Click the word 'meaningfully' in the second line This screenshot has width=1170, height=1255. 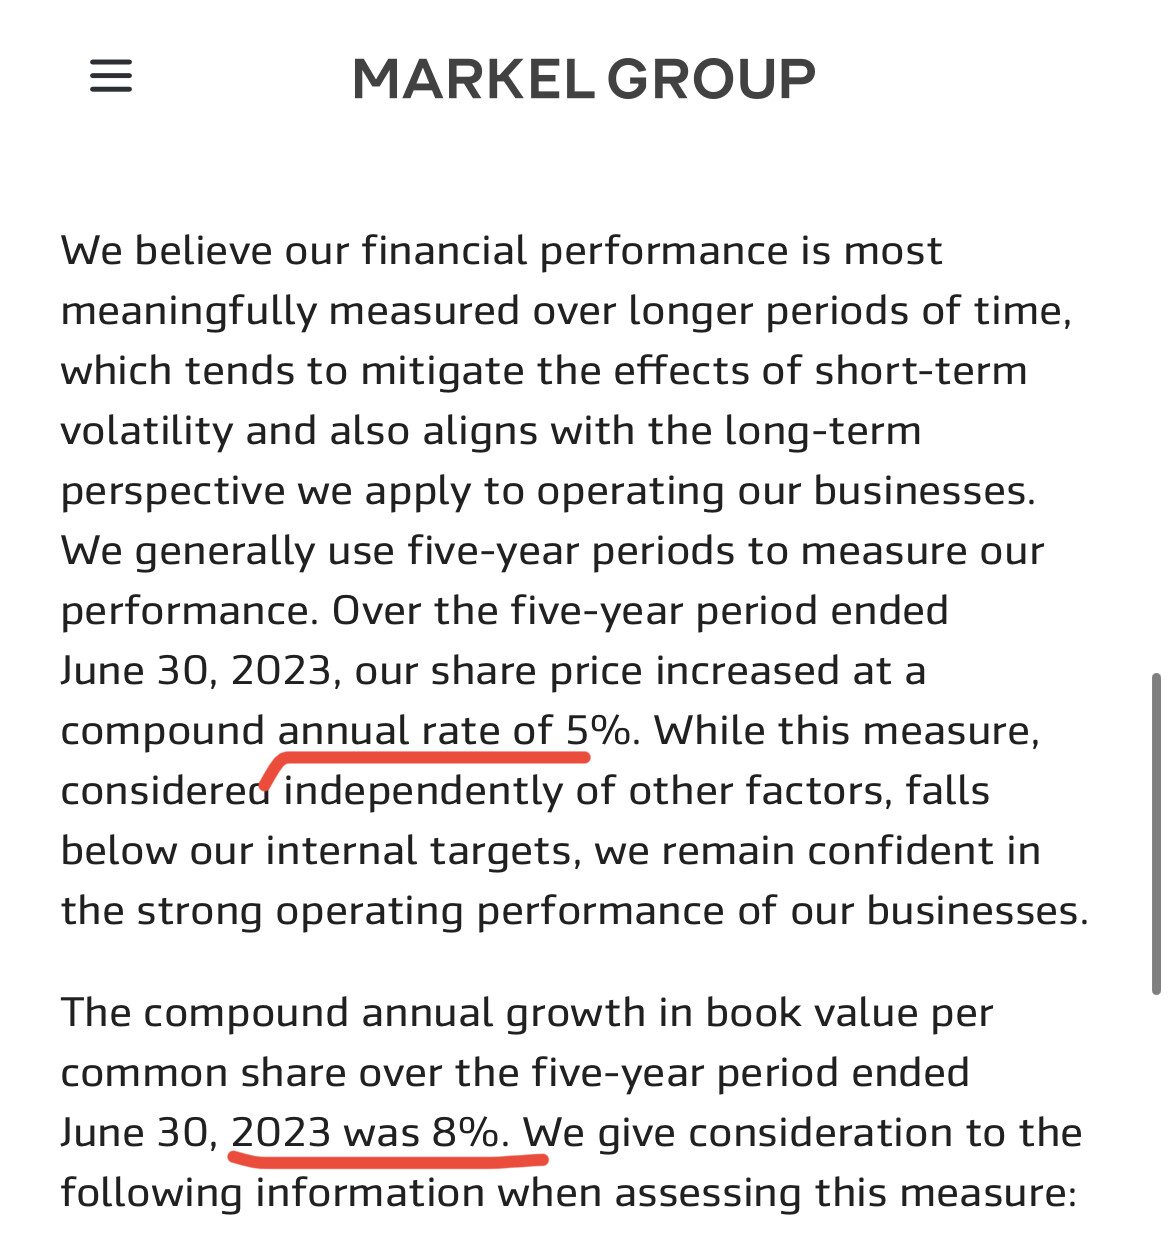(189, 311)
